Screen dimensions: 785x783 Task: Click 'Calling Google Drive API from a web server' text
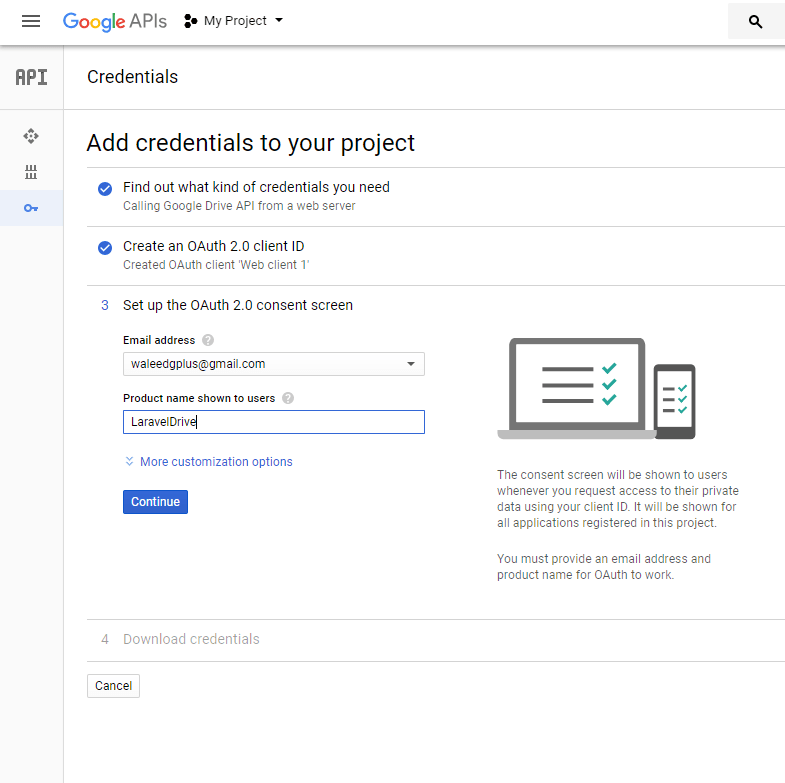coord(239,206)
